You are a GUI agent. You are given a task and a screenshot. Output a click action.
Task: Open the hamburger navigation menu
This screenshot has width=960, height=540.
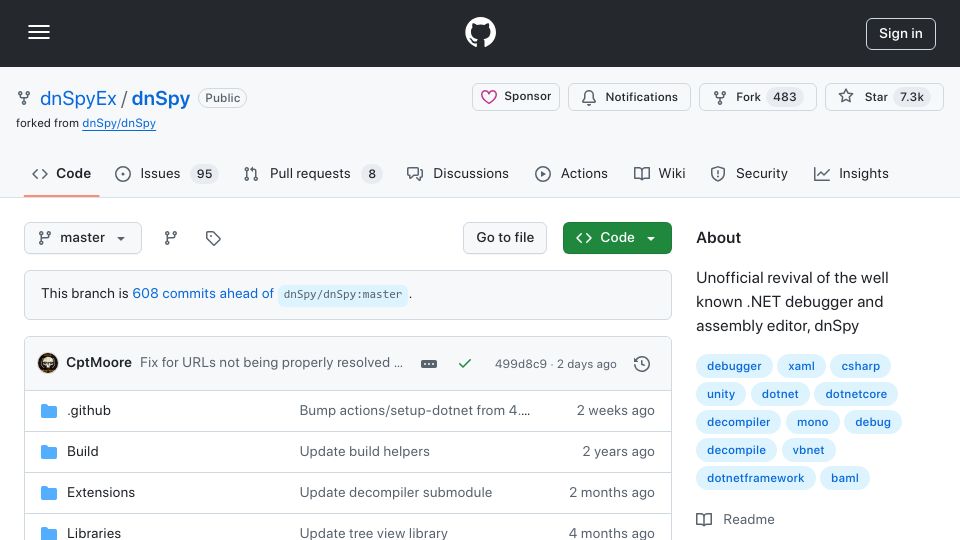click(39, 32)
